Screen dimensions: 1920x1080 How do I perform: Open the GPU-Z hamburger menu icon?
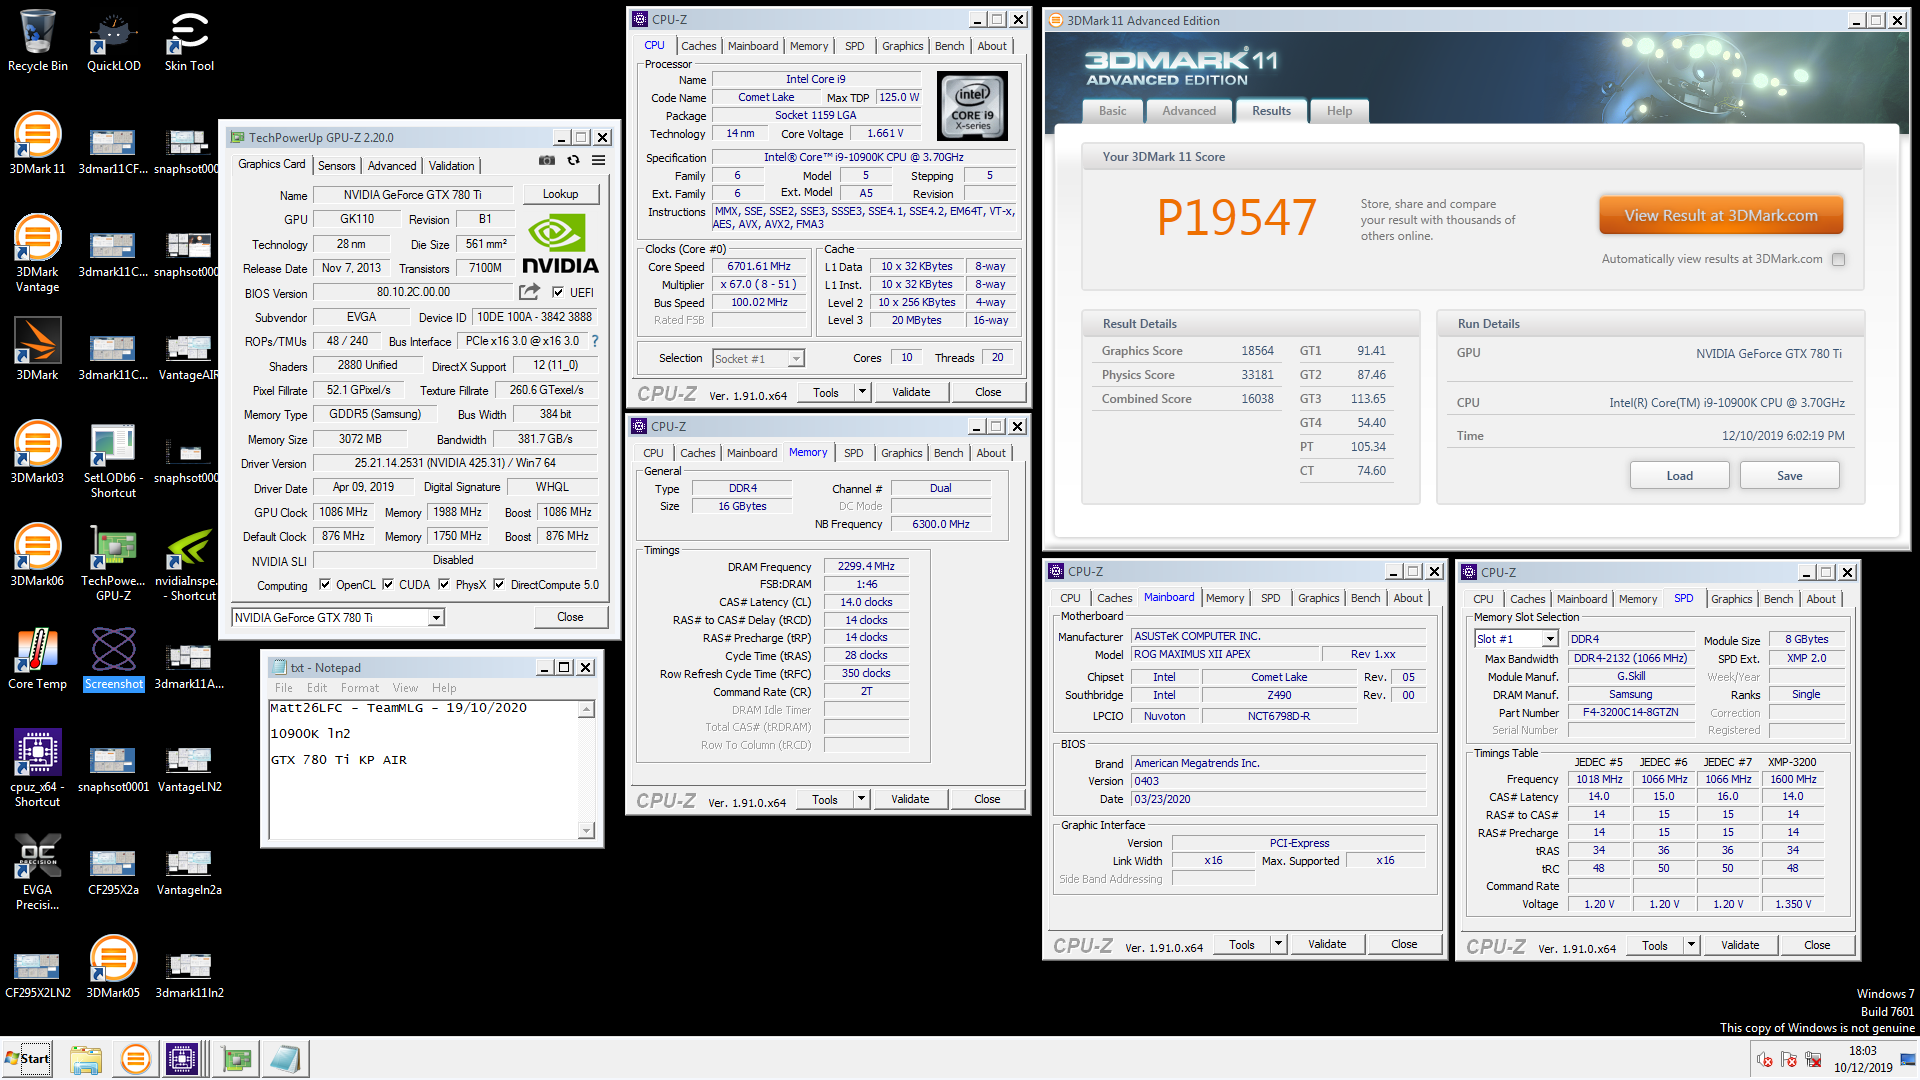coord(598,161)
